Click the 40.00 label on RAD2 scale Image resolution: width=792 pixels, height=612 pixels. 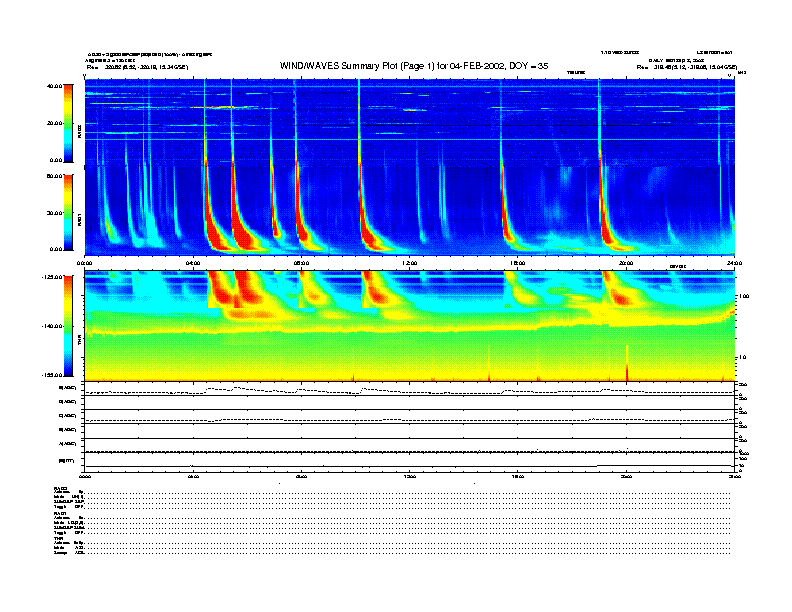pyautogui.click(x=54, y=86)
